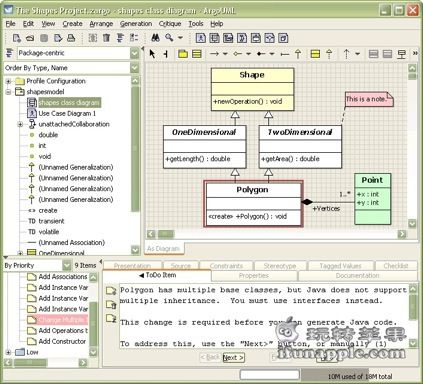Select the yellow New Class tool
The image size is (423, 384).
(197, 54)
